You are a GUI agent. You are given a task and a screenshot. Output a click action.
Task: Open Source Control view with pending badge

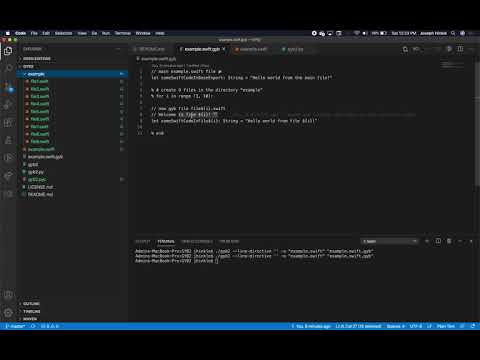pyautogui.click(x=8, y=87)
